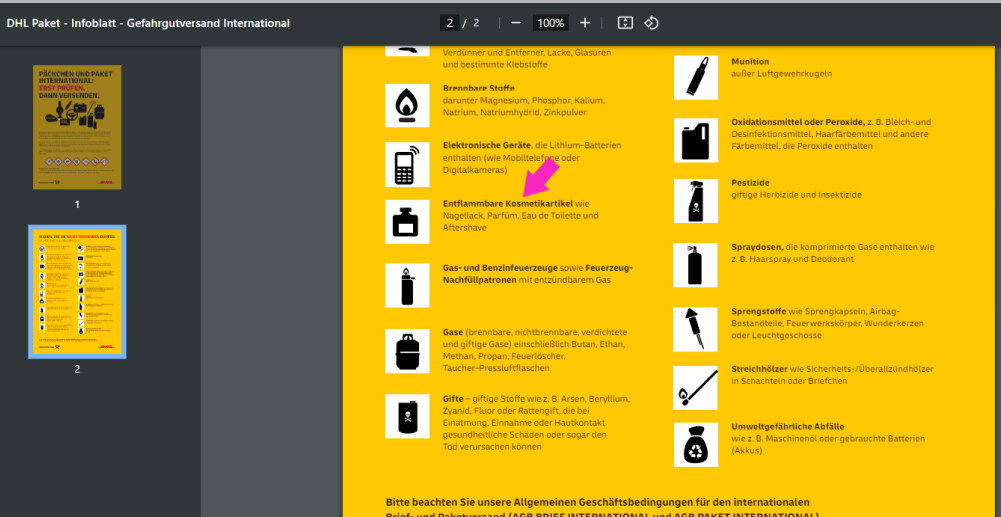Image resolution: width=1001 pixels, height=517 pixels.
Task: Click the fit to page icon
Action: tap(625, 23)
